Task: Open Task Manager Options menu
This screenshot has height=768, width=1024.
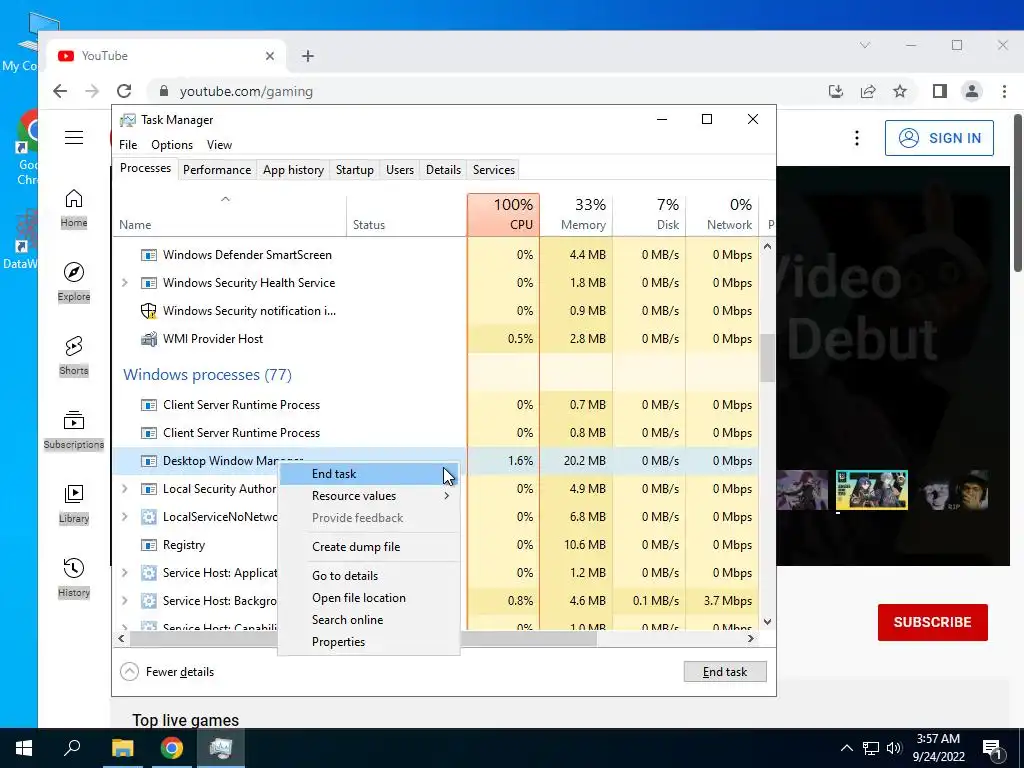Action: point(172,145)
